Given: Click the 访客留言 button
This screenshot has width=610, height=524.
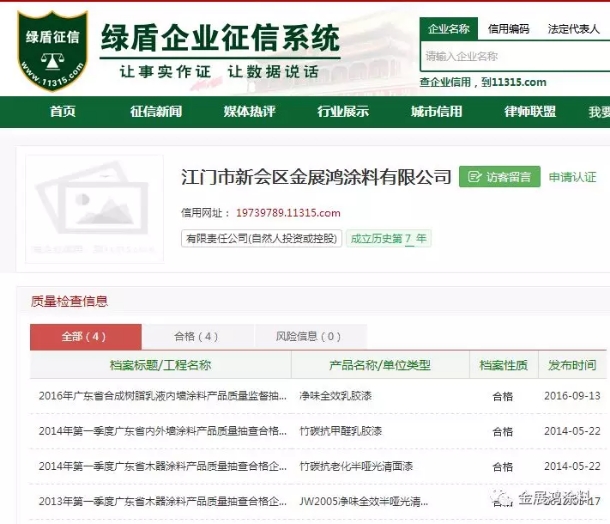Looking at the screenshot, I should click(500, 177).
